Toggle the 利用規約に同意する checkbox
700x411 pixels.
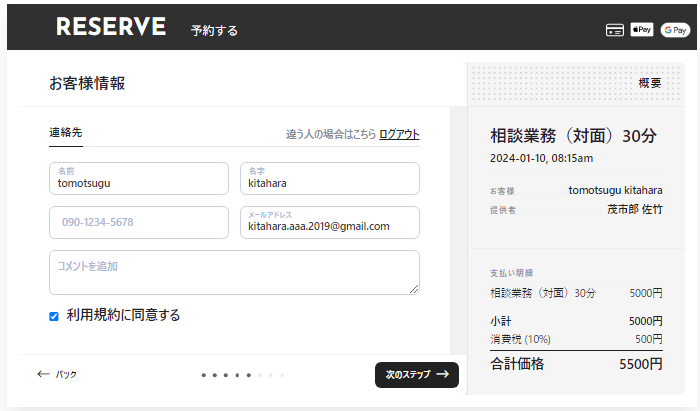(x=54, y=316)
